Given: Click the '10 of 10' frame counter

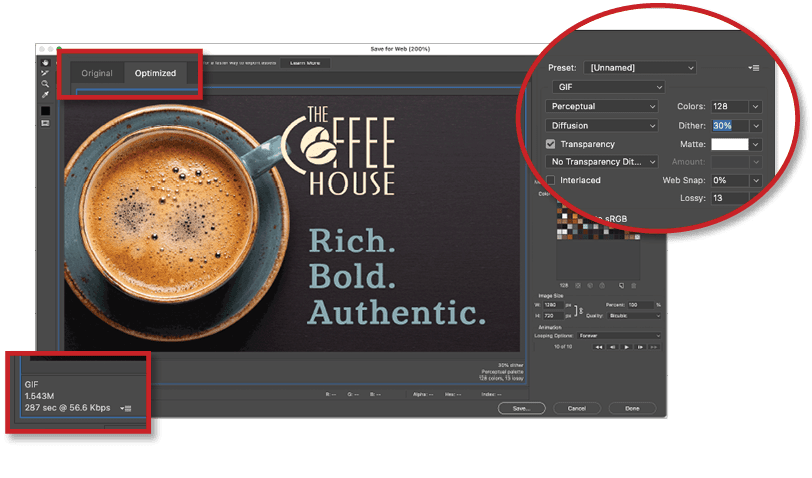Looking at the screenshot, I should tap(563, 347).
